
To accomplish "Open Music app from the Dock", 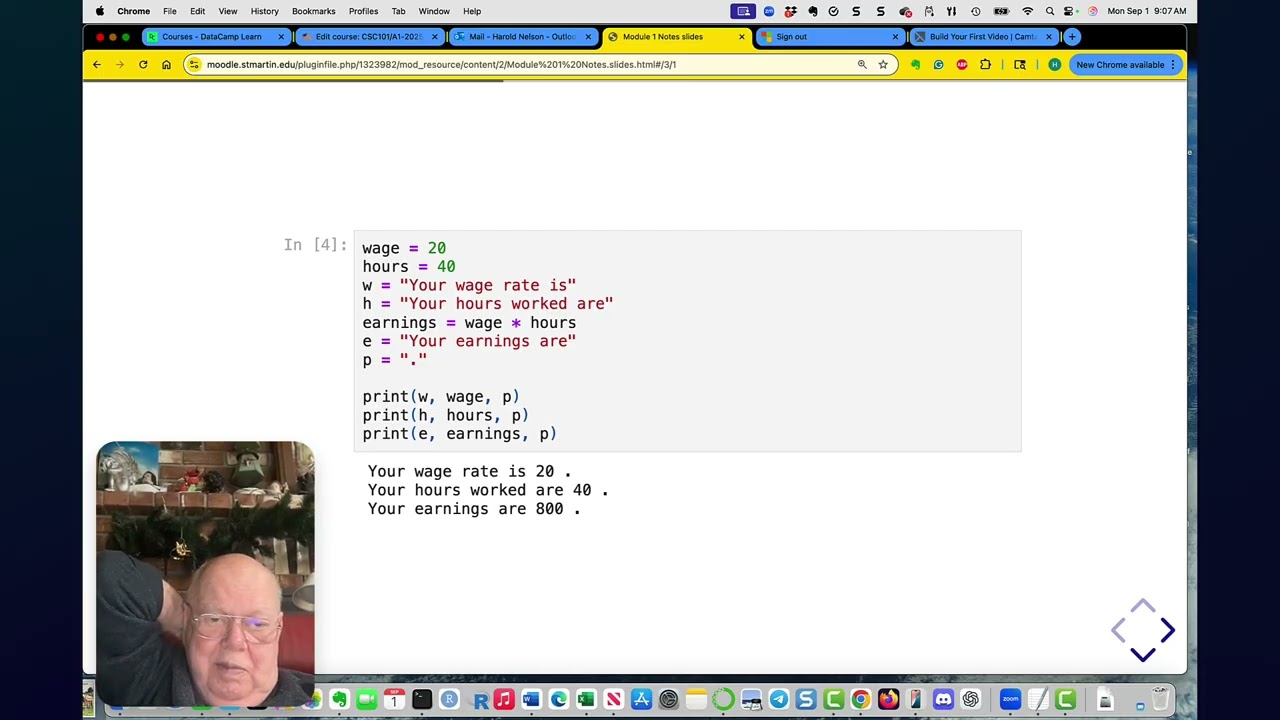I will point(504,700).
